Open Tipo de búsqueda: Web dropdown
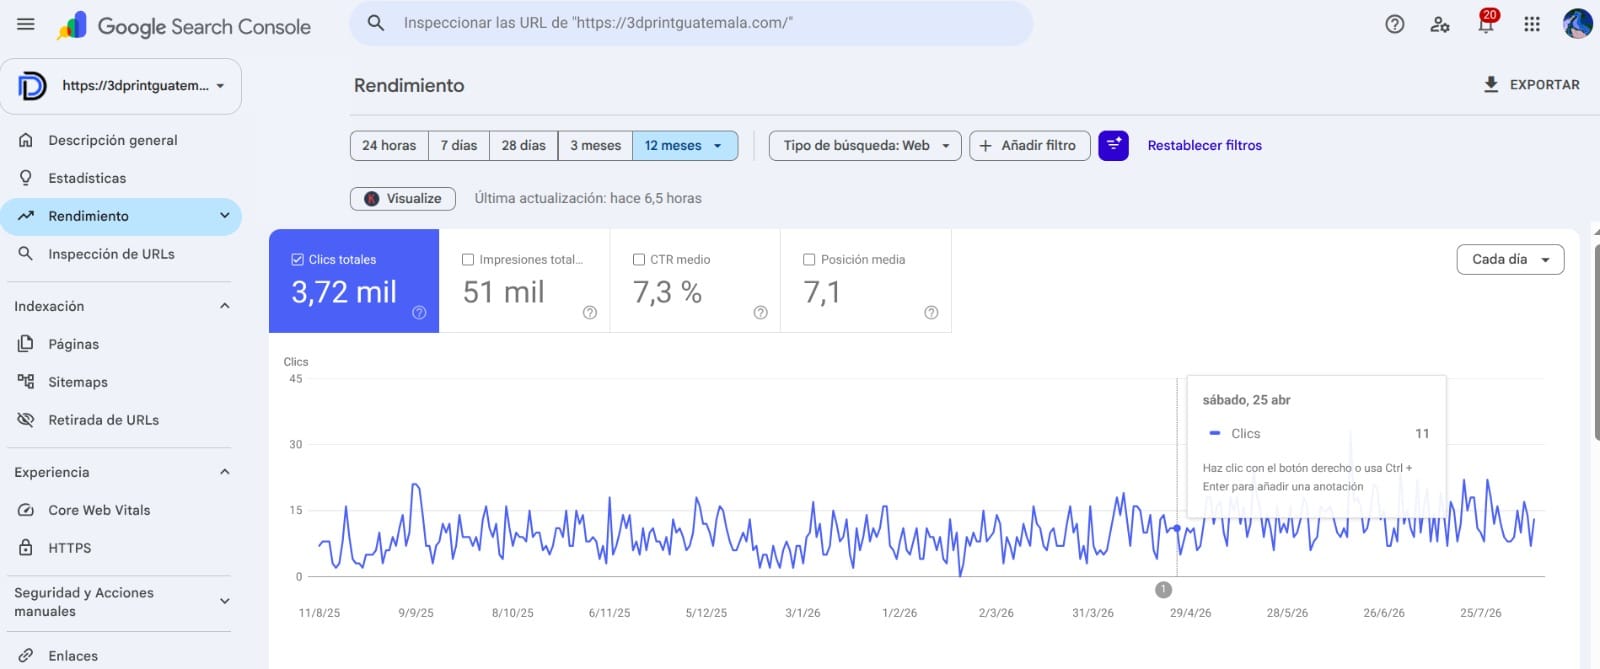 click(x=865, y=146)
